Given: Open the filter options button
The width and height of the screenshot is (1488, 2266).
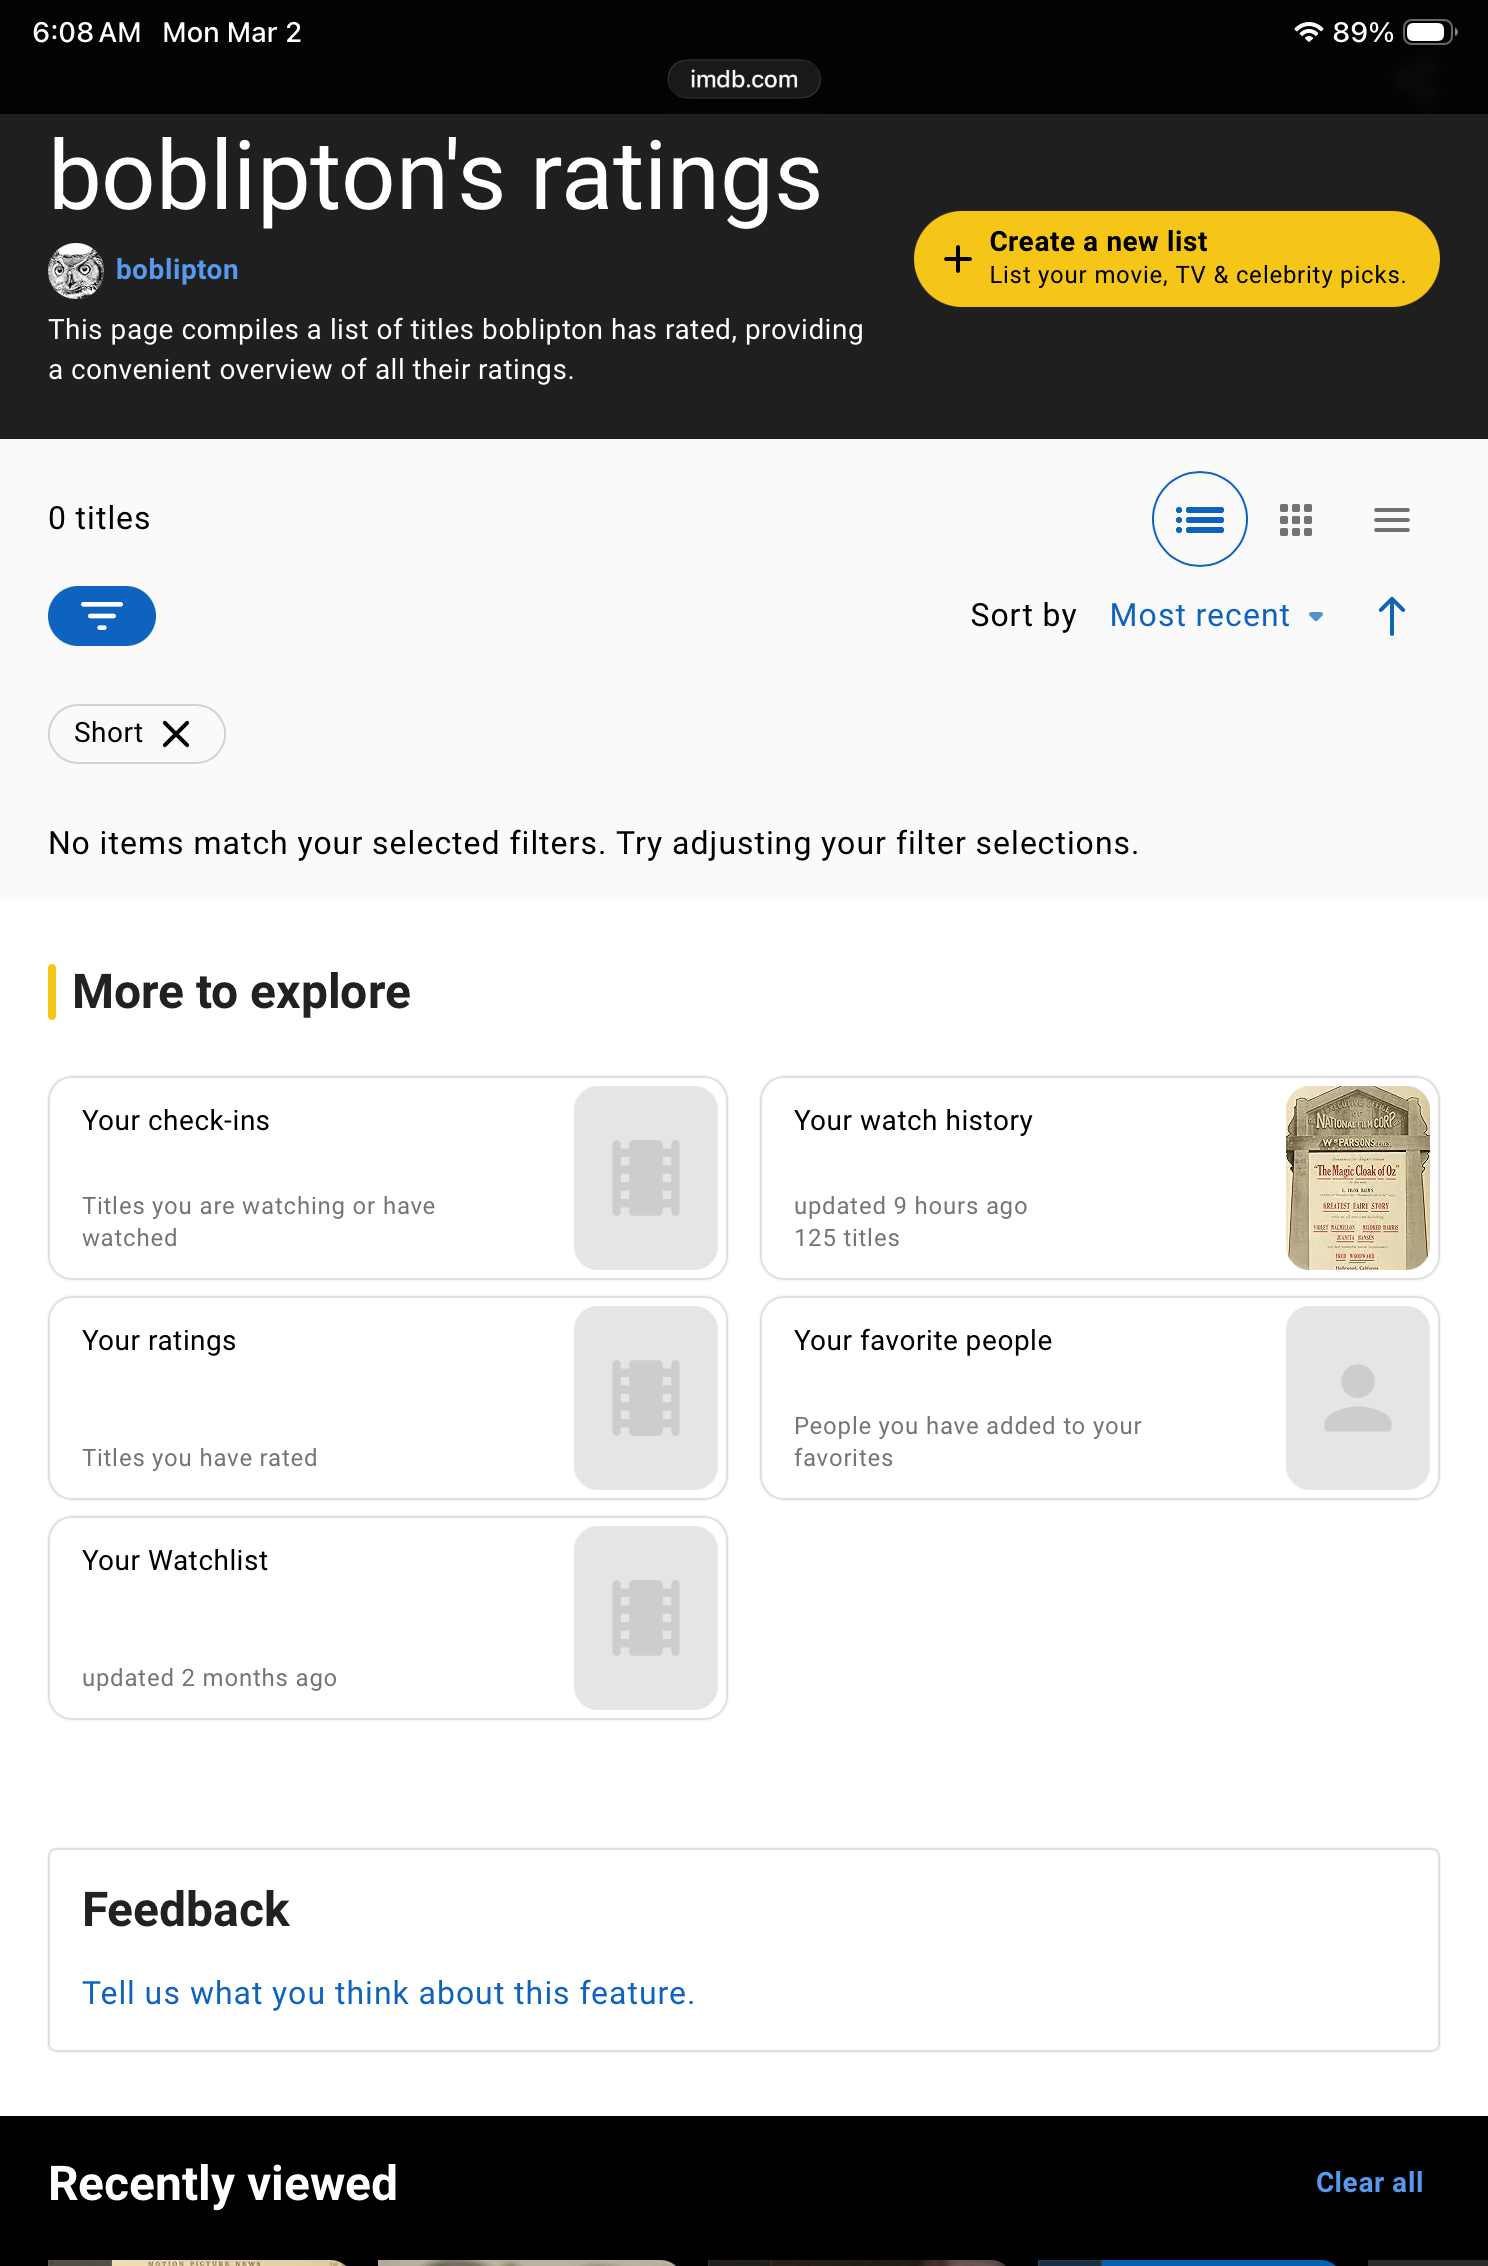Looking at the screenshot, I should click(102, 616).
